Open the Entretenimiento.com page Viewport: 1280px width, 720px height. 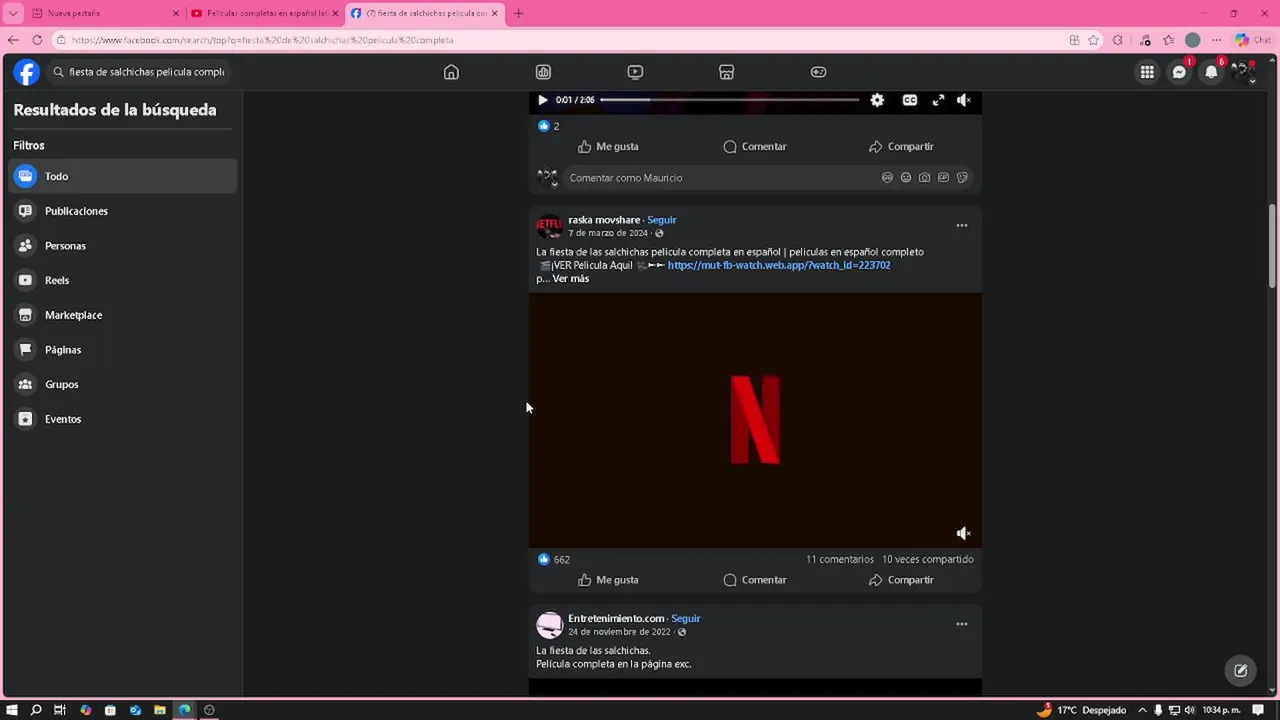616,619
